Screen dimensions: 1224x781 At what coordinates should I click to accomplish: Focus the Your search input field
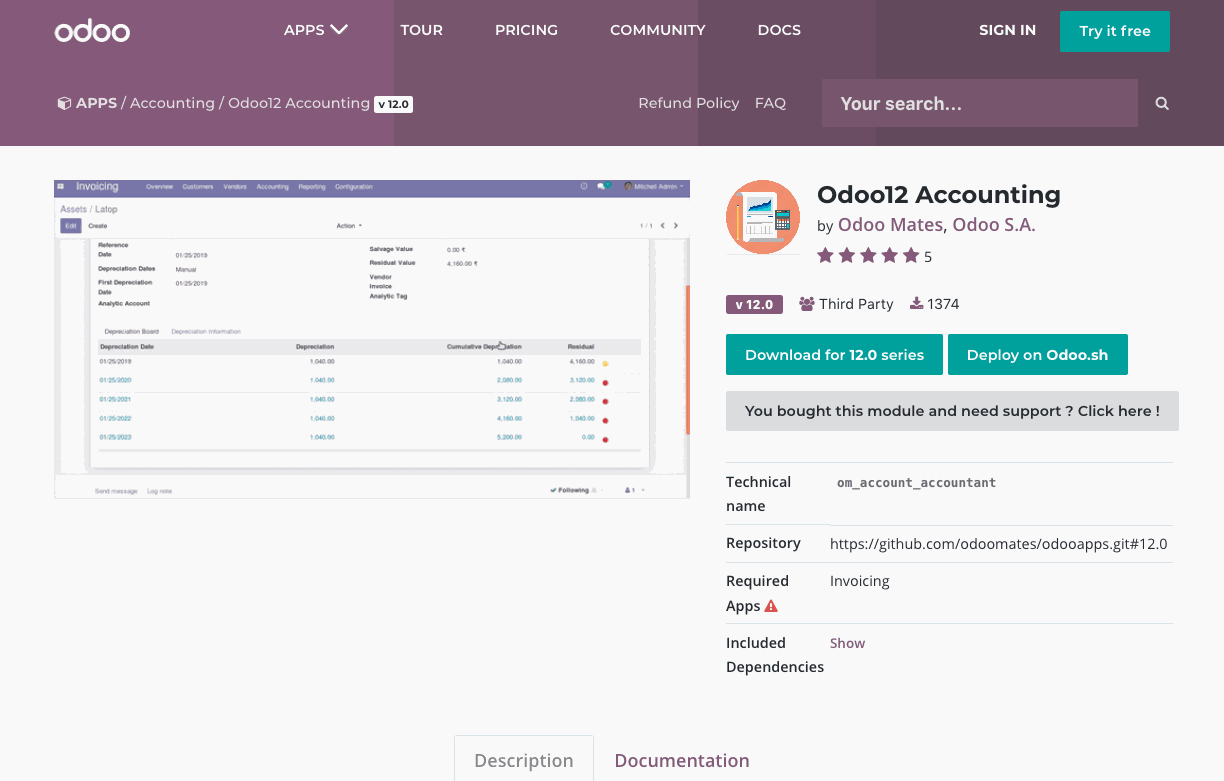tap(980, 103)
